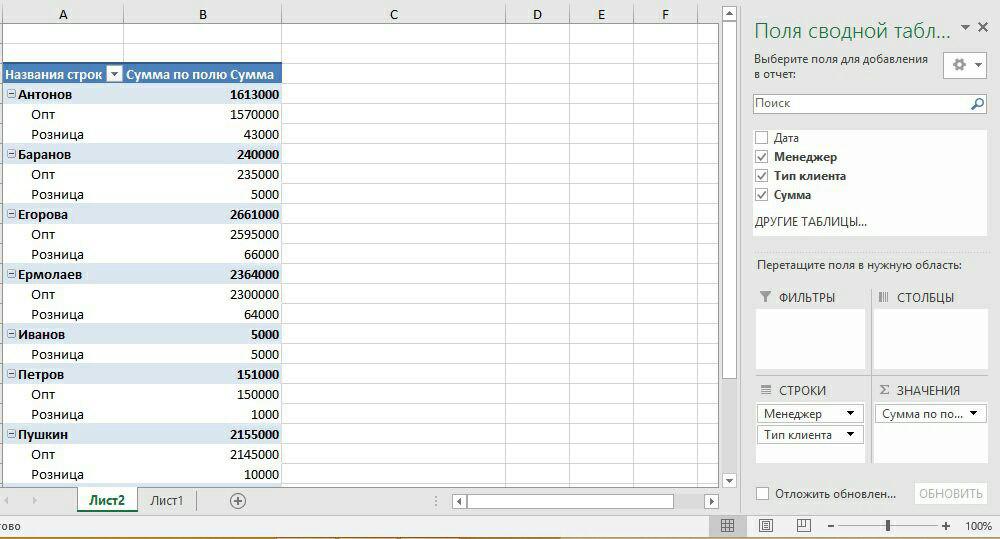Image resolution: width=1000 pixels, height=539 pixels.
Task: Open the Названия строк filter dropdown
Action: click(x=114, y=74)
